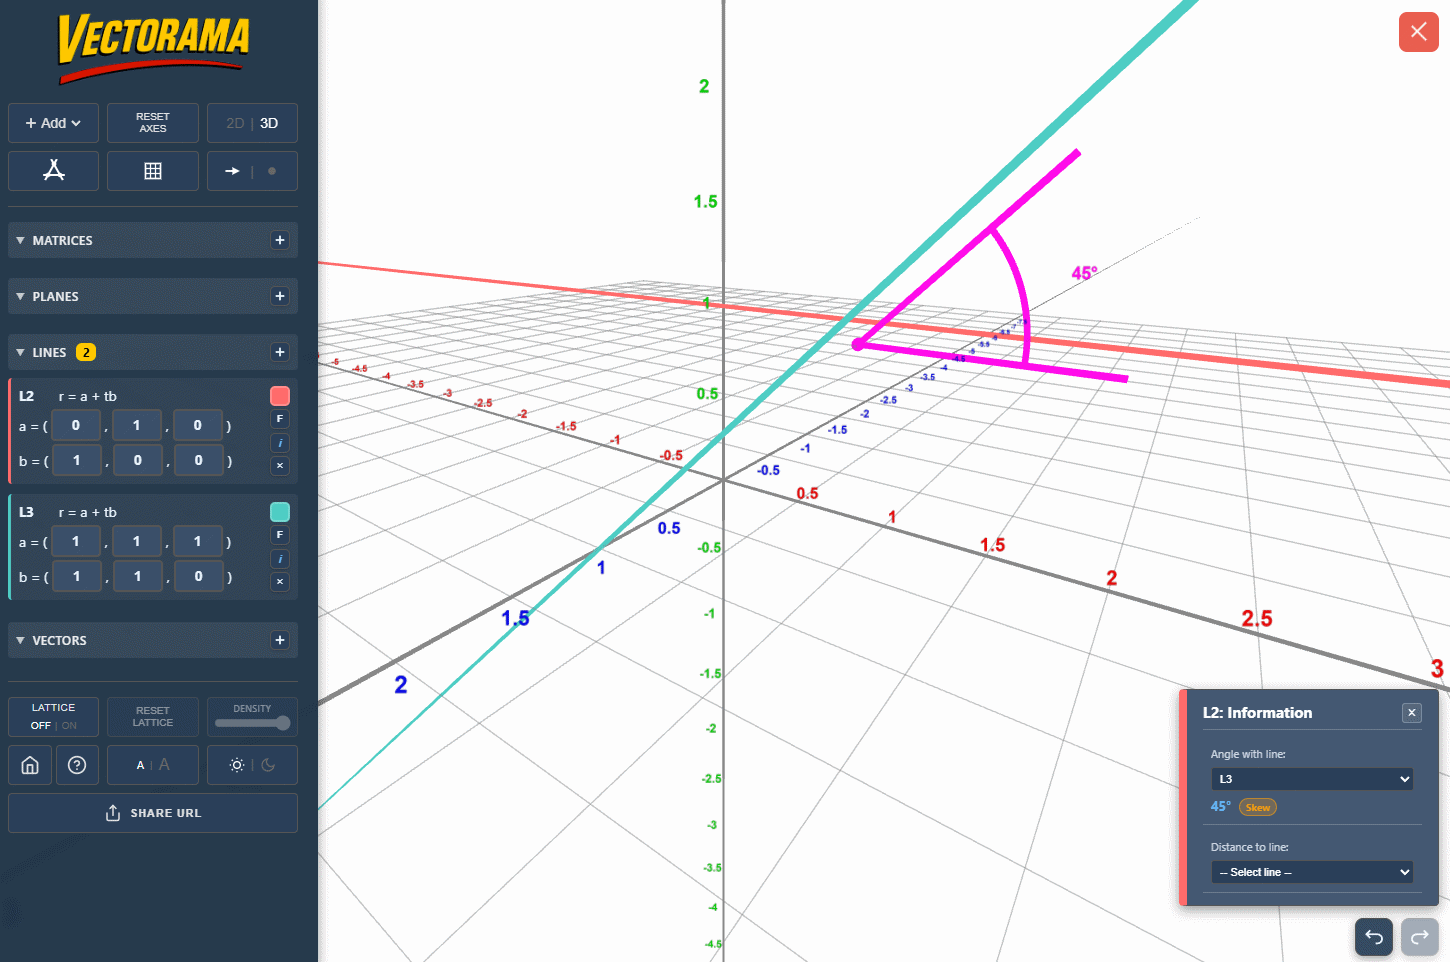The width and height of the screenshot is (1450, 962).
Task: Add a new line with plus icon
Action: point(280,352)
